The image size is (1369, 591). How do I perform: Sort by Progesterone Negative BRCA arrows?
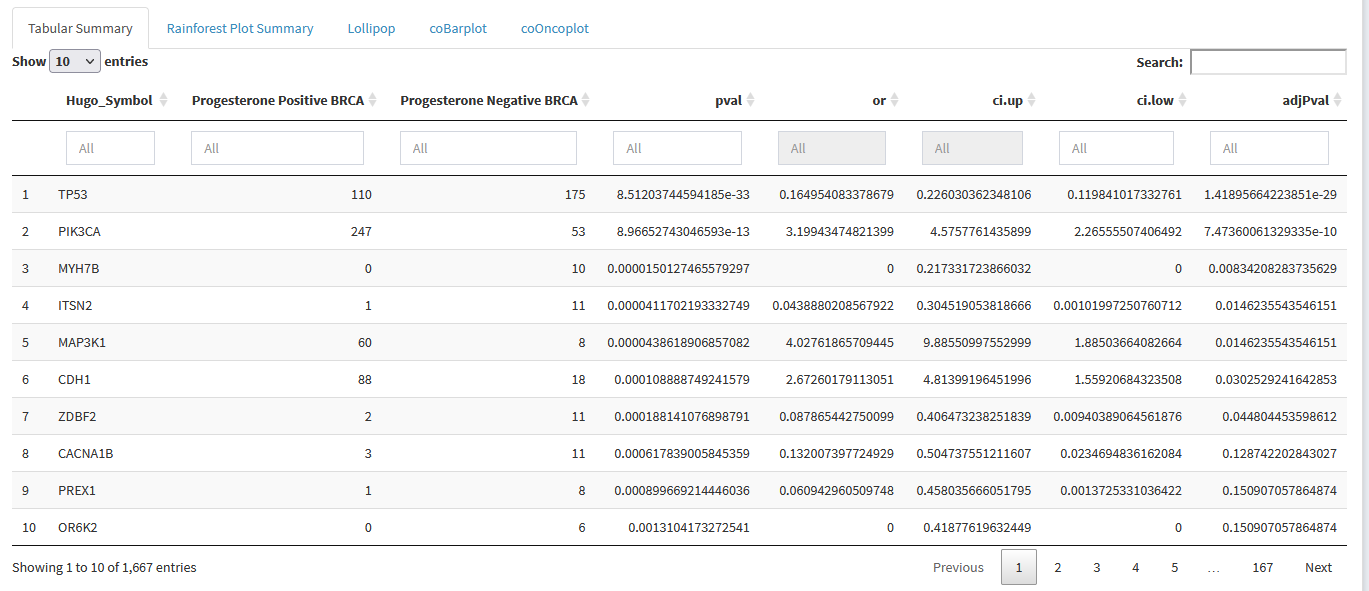[586, 100]
